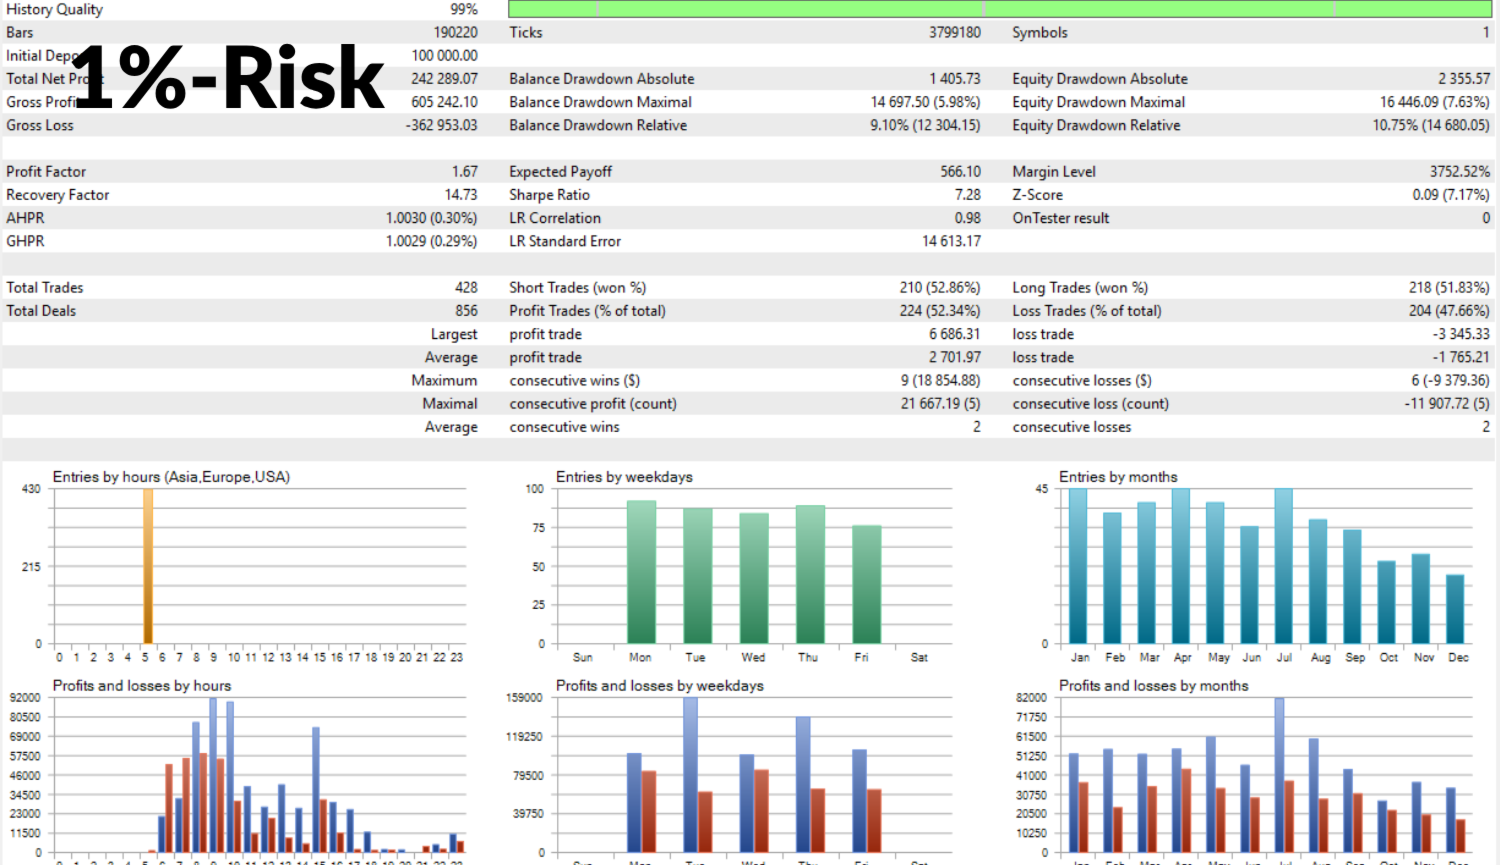
Task: Click the Gross Loss value -362 953.03
Action: click(x=441, y=125)
